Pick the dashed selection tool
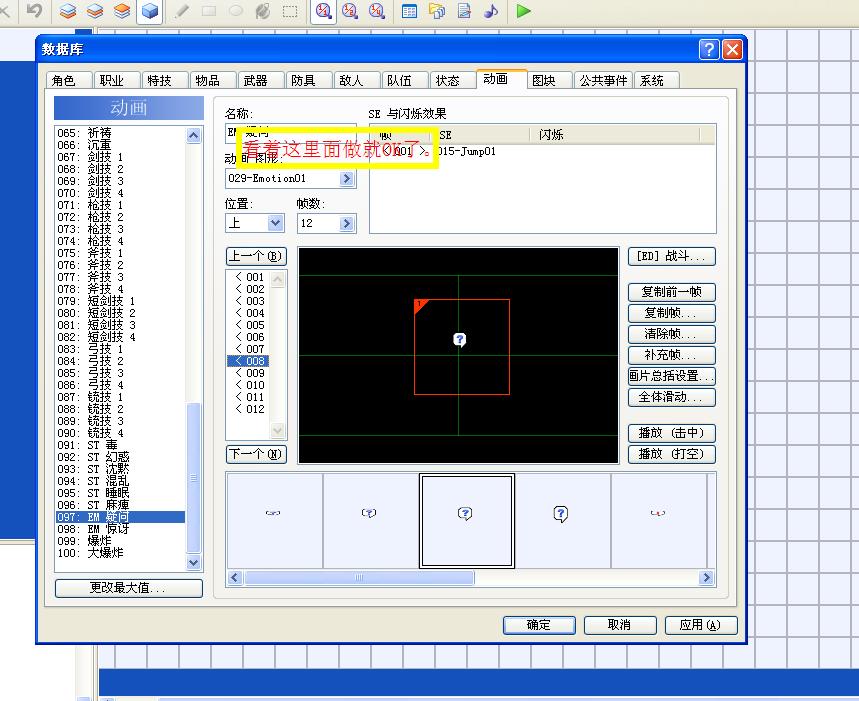Viewport: 859px width, 701px height. 290,11
